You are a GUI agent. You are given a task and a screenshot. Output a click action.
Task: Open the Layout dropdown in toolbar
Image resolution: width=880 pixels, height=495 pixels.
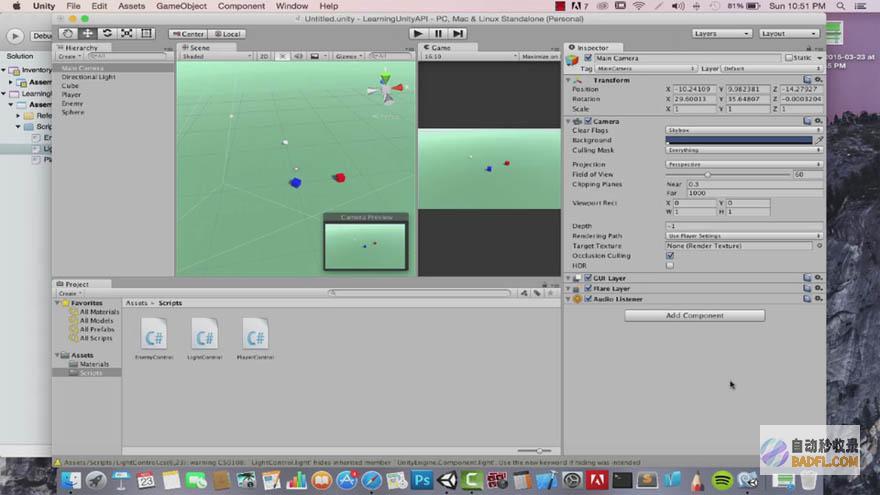789,34
